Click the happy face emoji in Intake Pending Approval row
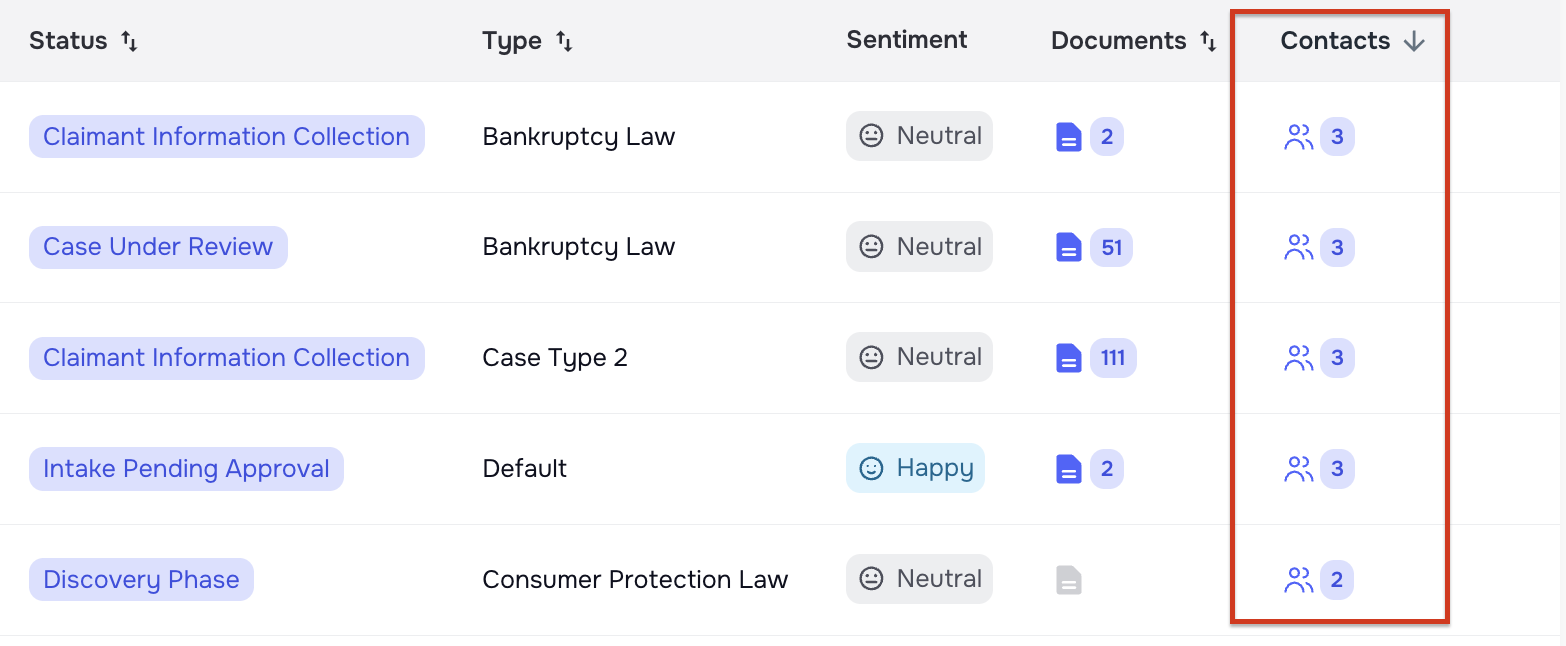Viewport: 1566px width, 646px height. click(x=870, y=468)
